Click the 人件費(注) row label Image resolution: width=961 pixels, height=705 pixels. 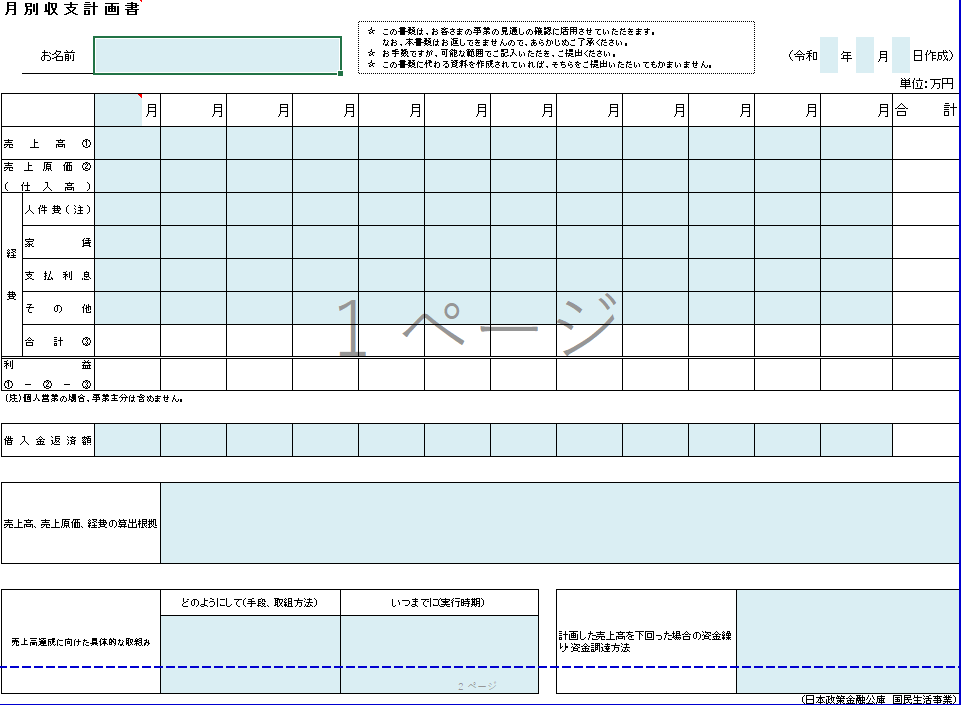coord(58,210)
